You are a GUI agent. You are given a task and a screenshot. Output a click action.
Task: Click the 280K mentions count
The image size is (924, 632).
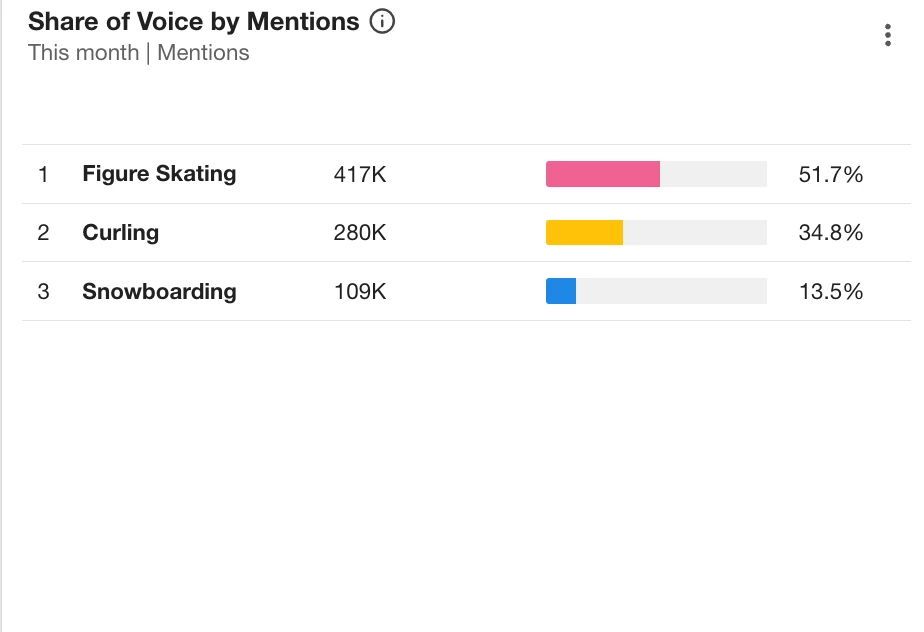coord(359,233)
